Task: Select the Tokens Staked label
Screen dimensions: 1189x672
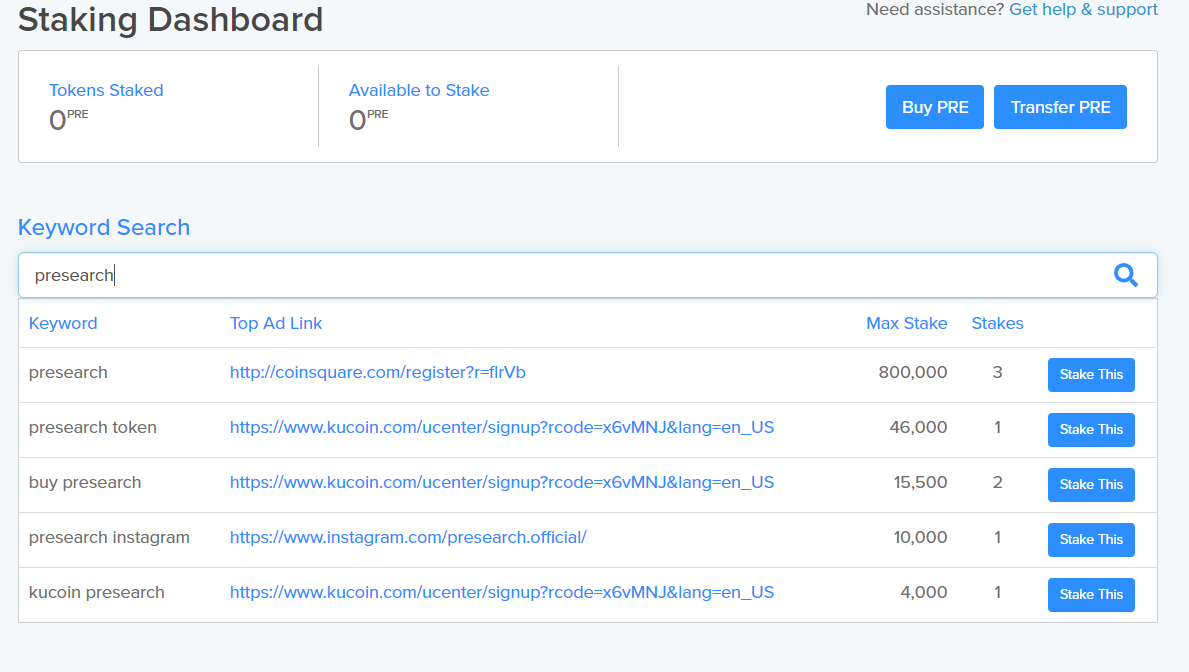Action: click(106, 90)
